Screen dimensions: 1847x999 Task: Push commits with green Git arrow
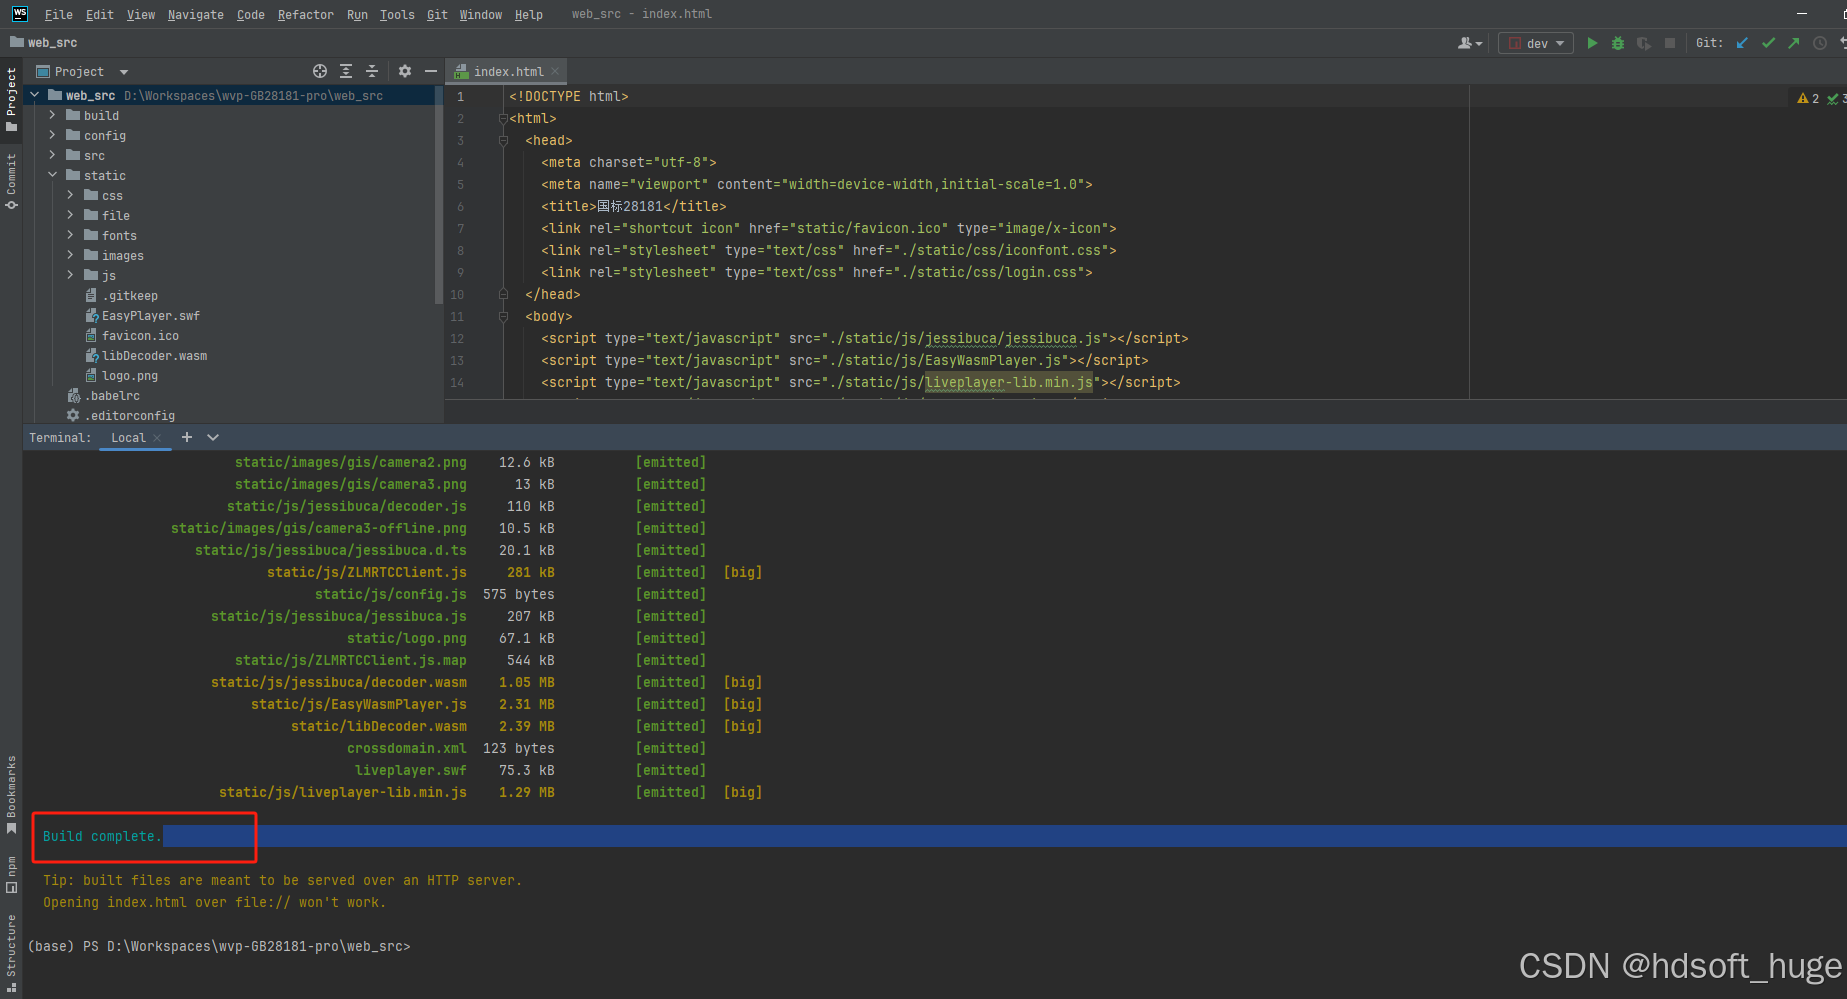pyautogui.click(x=1794, y=43)
